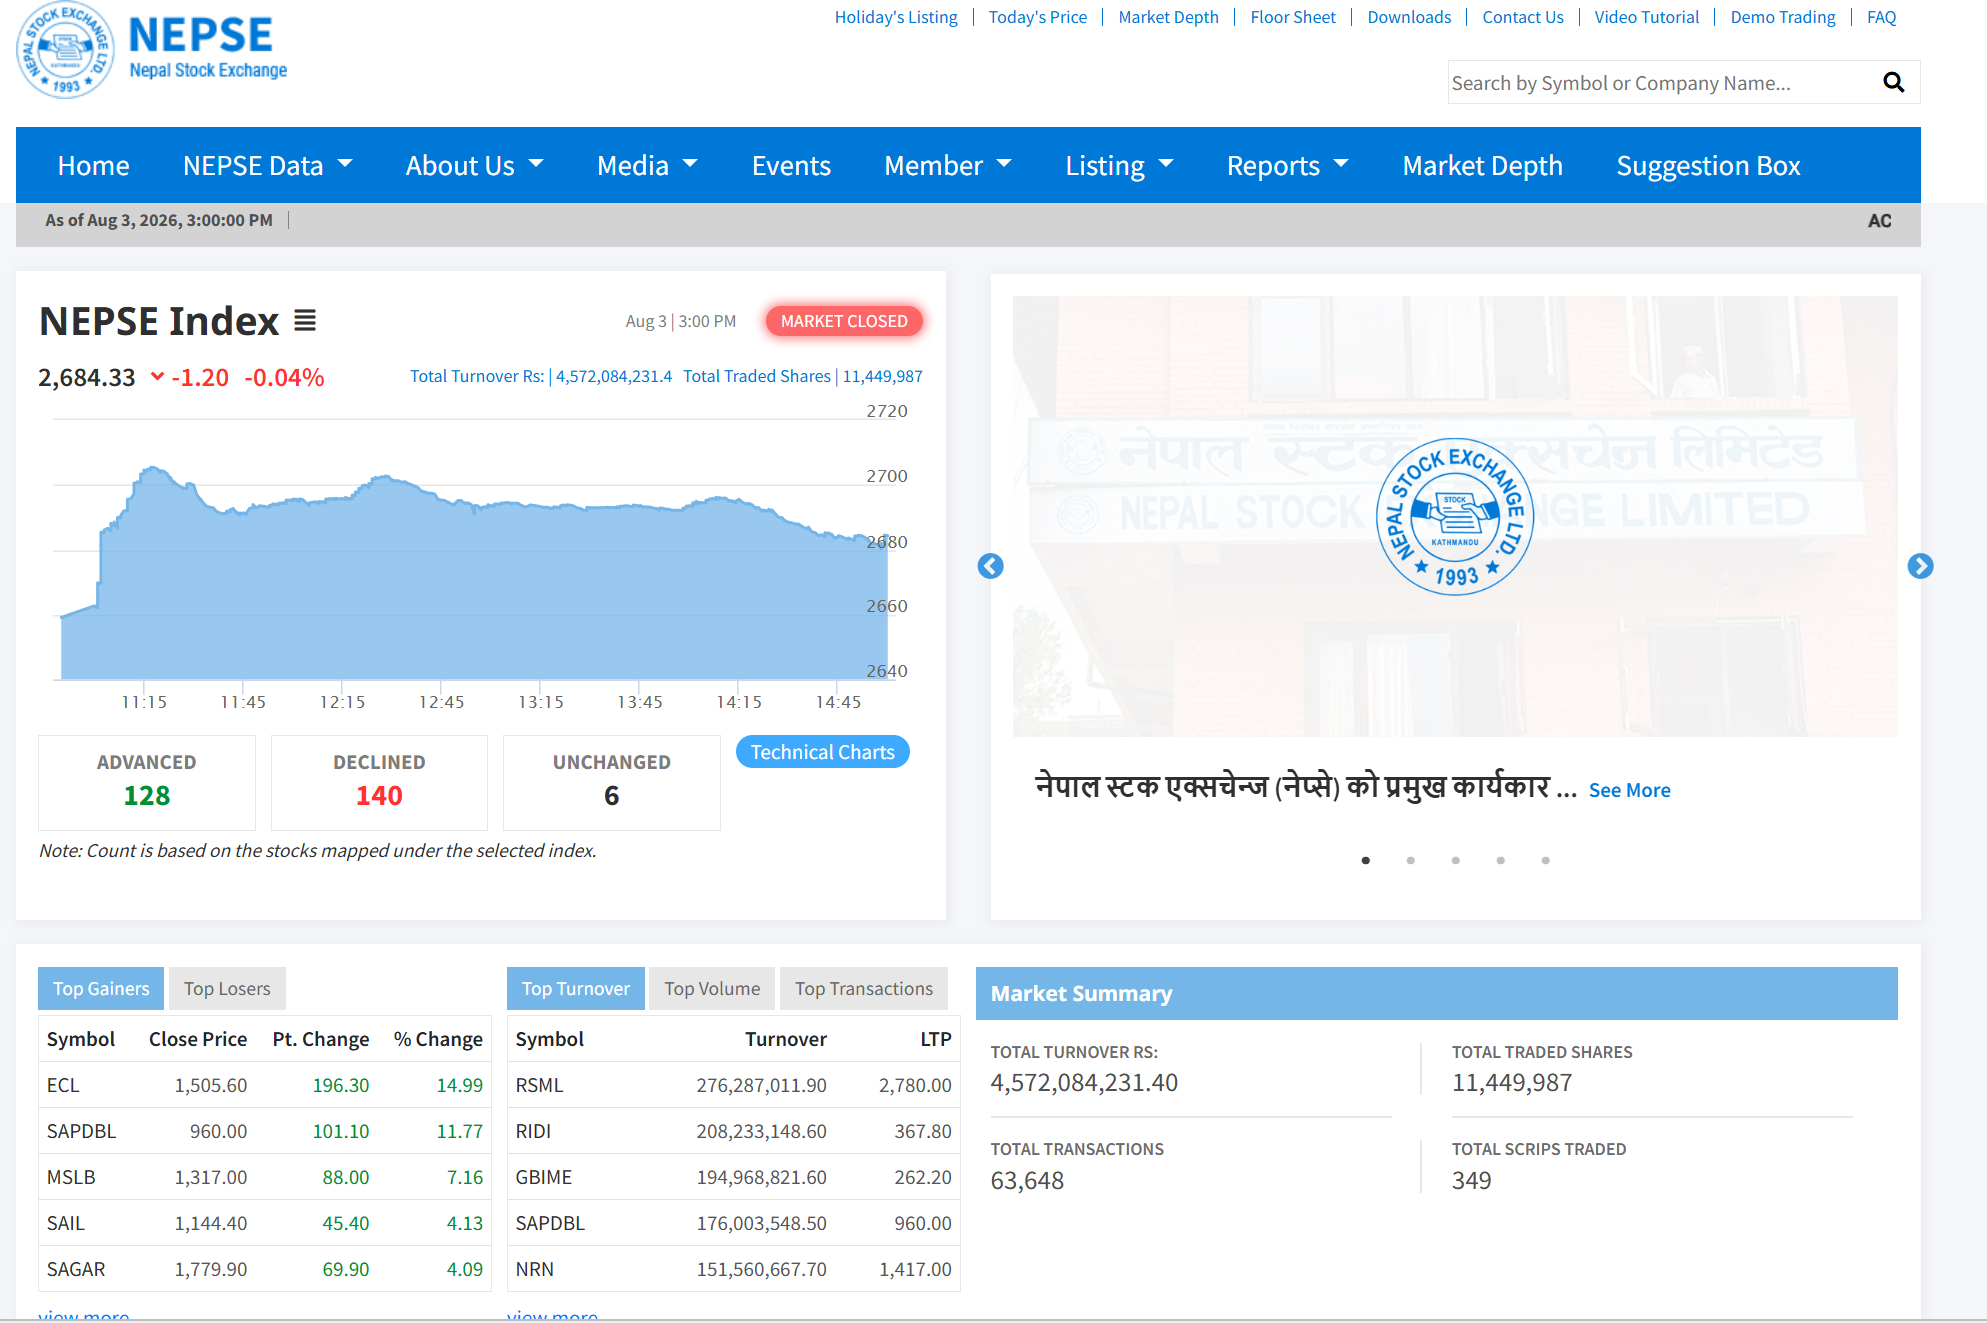Expand the Reports dropdown menu
1987x1323 pixels.
[x=1288, y=165]
